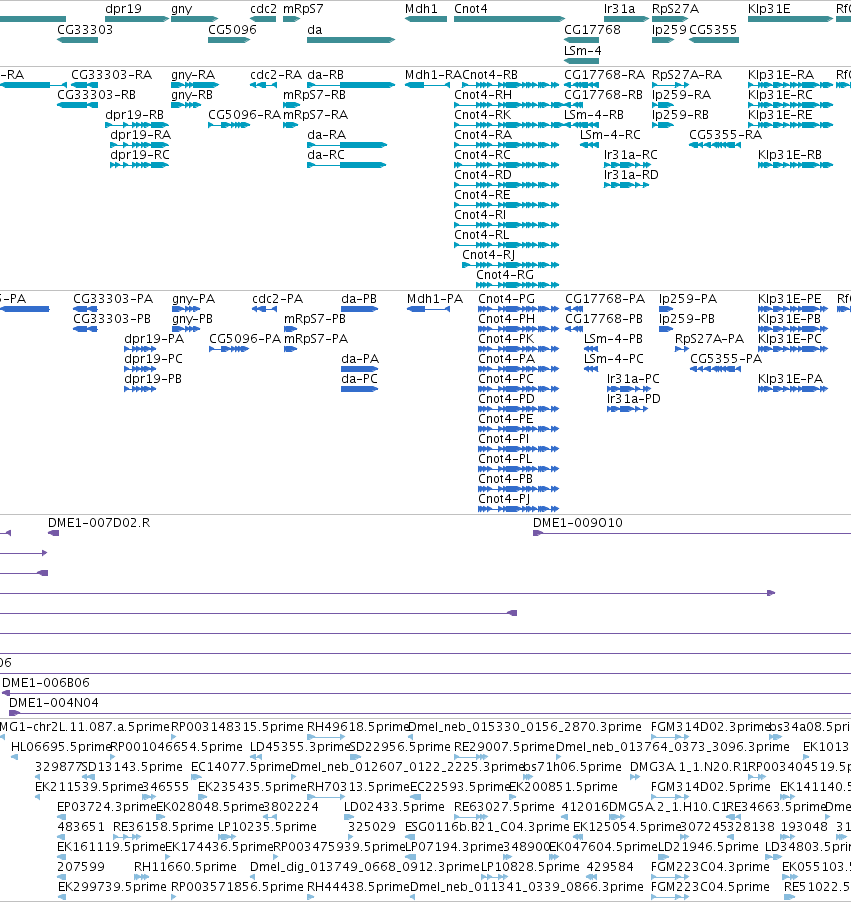Click the RH11660.5prime EST label

[x=185, y=867]
